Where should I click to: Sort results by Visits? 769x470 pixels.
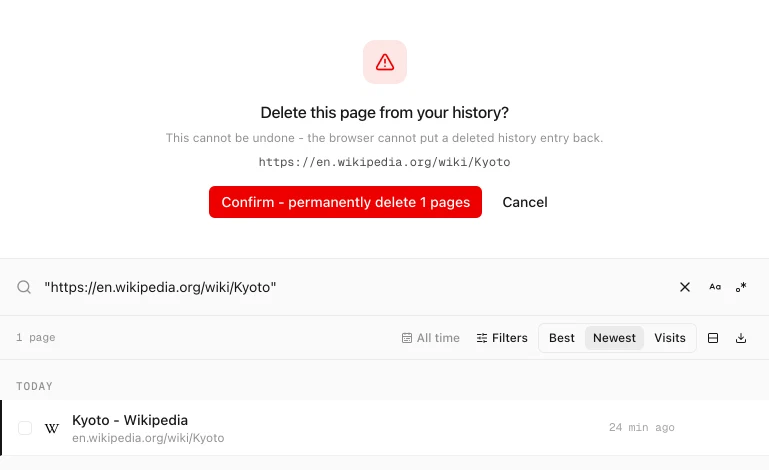point(669,338)
